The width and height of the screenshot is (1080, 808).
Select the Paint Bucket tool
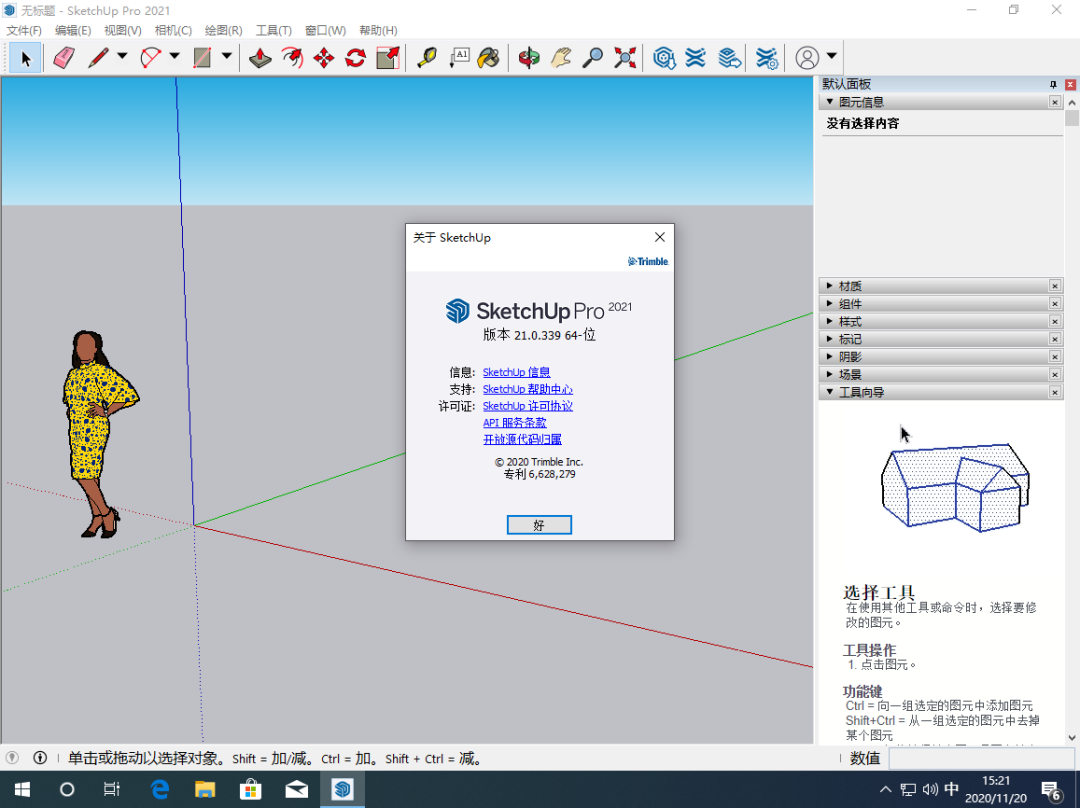point(488,57)
